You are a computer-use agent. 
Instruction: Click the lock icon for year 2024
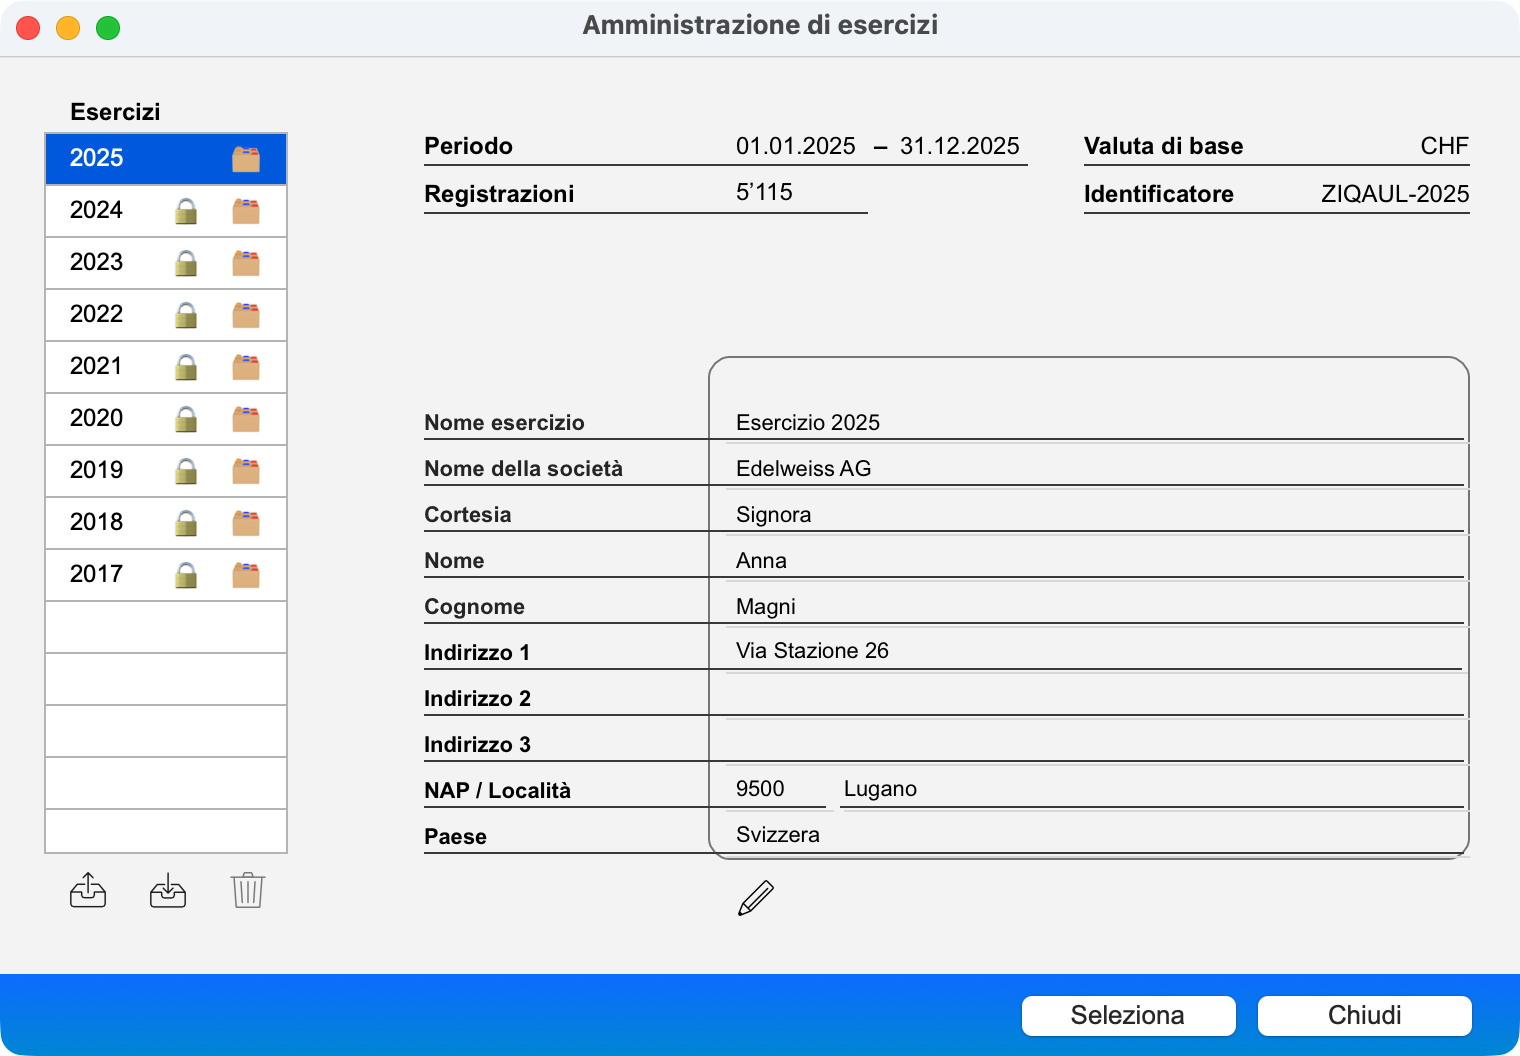tap(186, 211)
